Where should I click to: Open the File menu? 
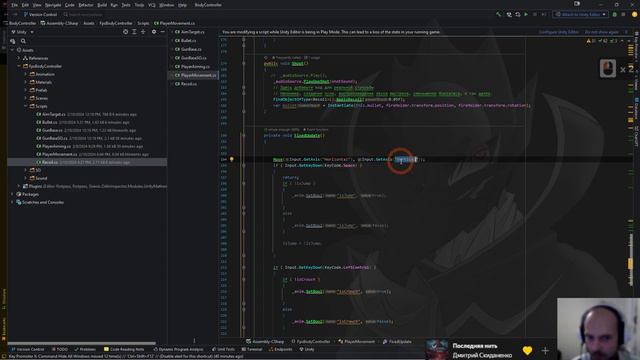(x=15, y=5)
